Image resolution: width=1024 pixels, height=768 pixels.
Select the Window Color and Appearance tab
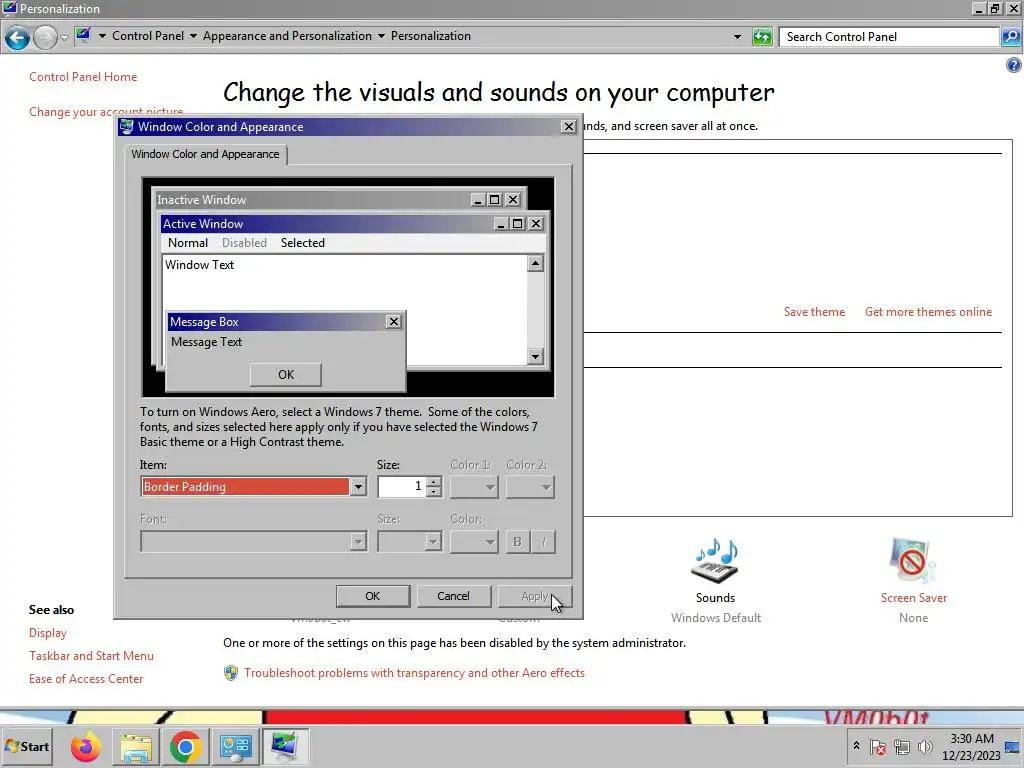pos(205,154)
